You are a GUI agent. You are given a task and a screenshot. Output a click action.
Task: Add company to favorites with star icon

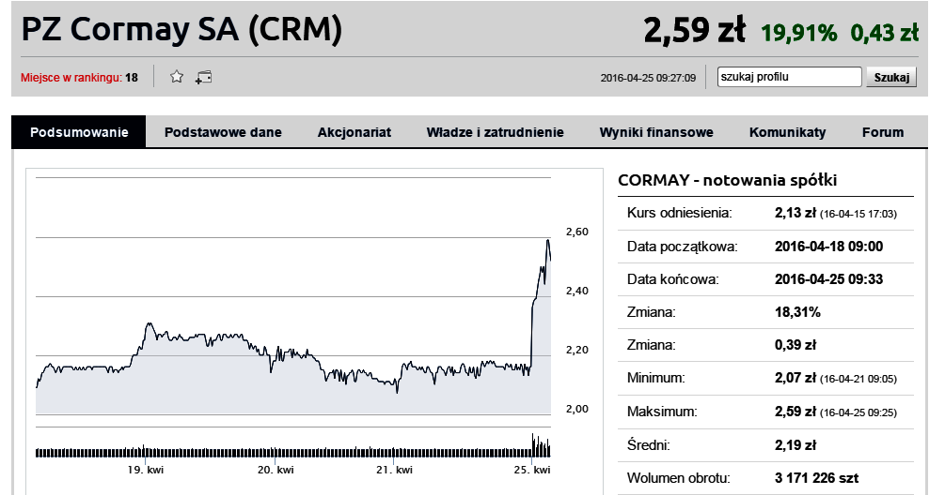[x=177, y=77]
